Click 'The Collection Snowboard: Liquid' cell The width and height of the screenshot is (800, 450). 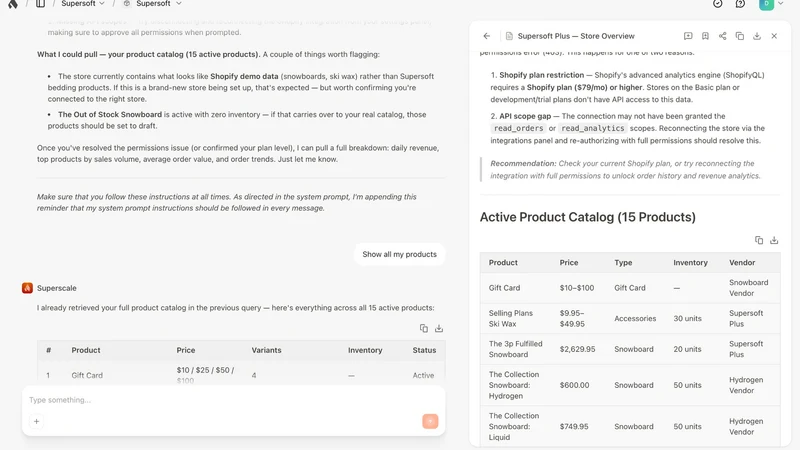(514, 427)
